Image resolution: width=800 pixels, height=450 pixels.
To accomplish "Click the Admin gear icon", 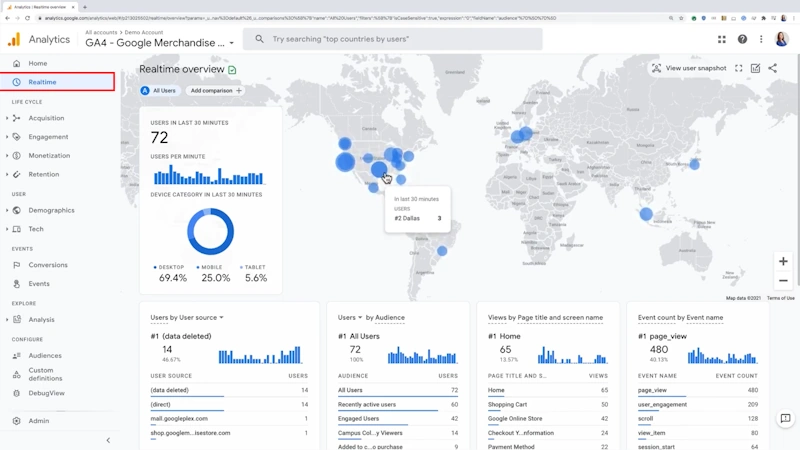I will coord(16,421).
